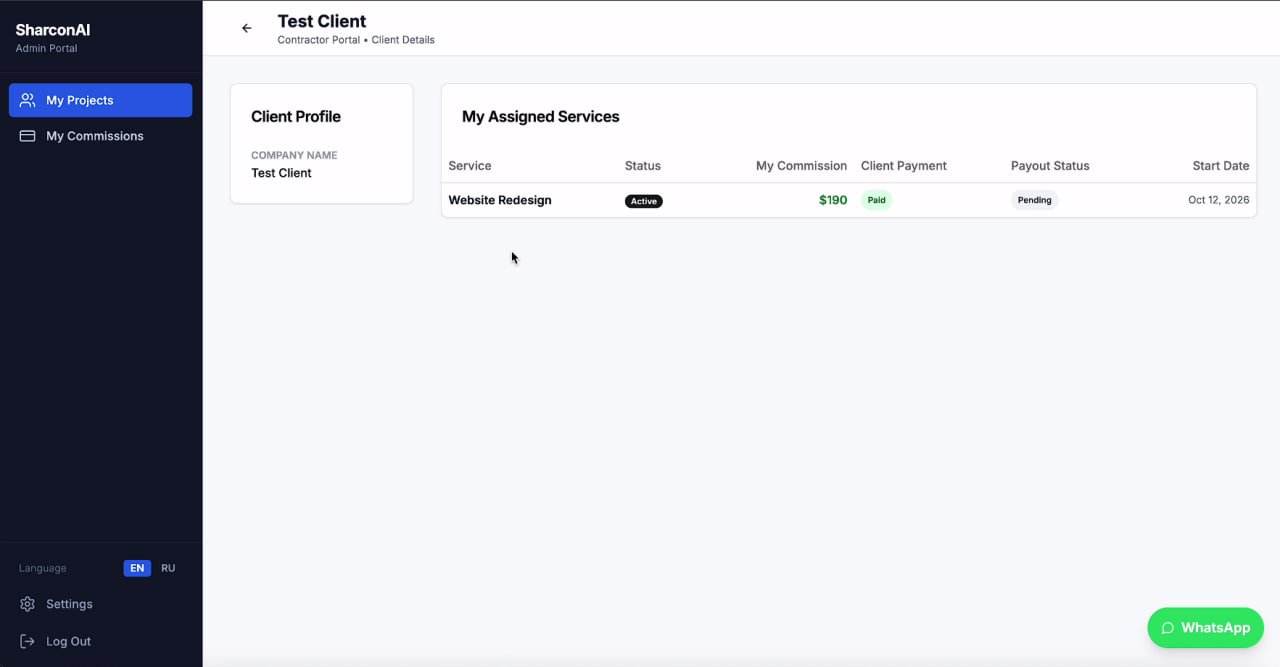1280x667 pixels.
Task: Switch language to RU
Action: [x=168, y=568]
